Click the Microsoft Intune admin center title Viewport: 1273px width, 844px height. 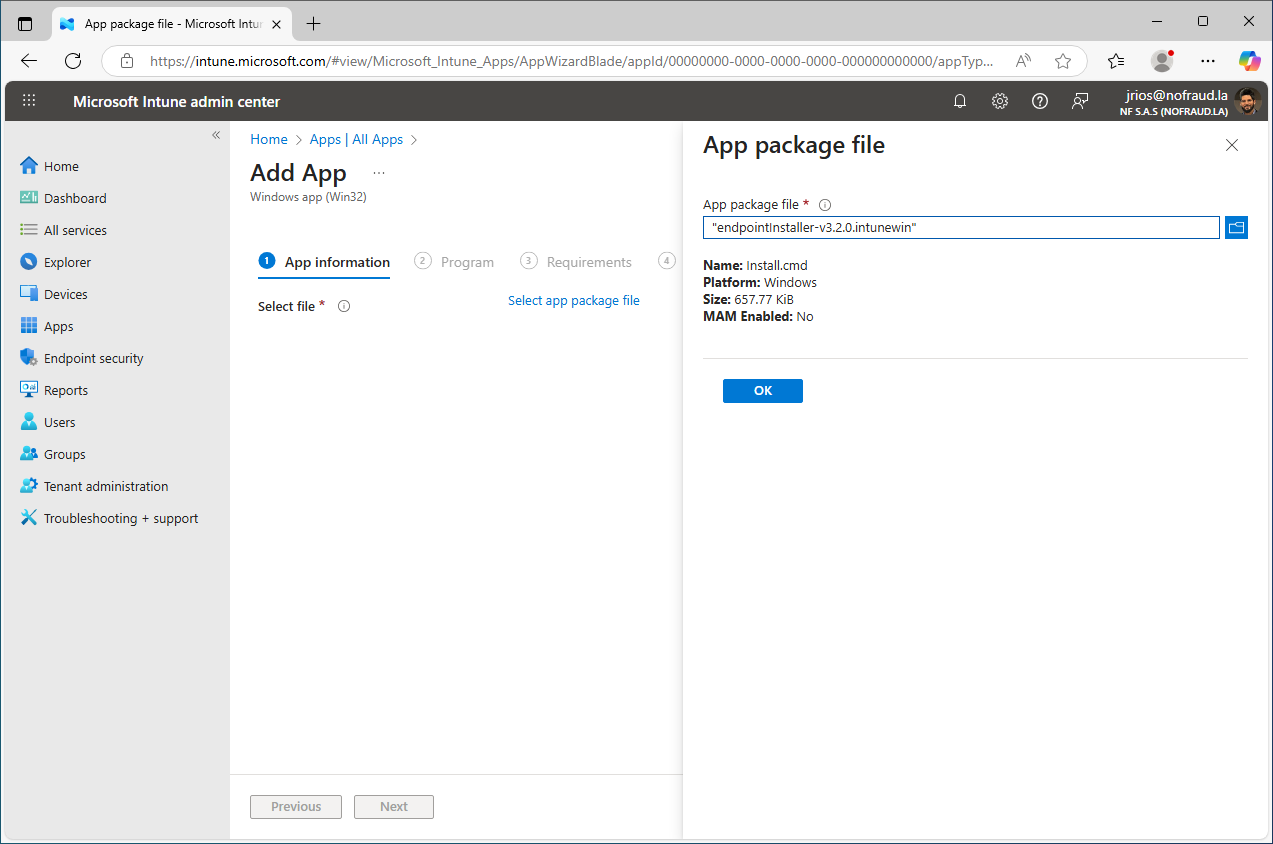pyautogui.click(x=177, y=101)
